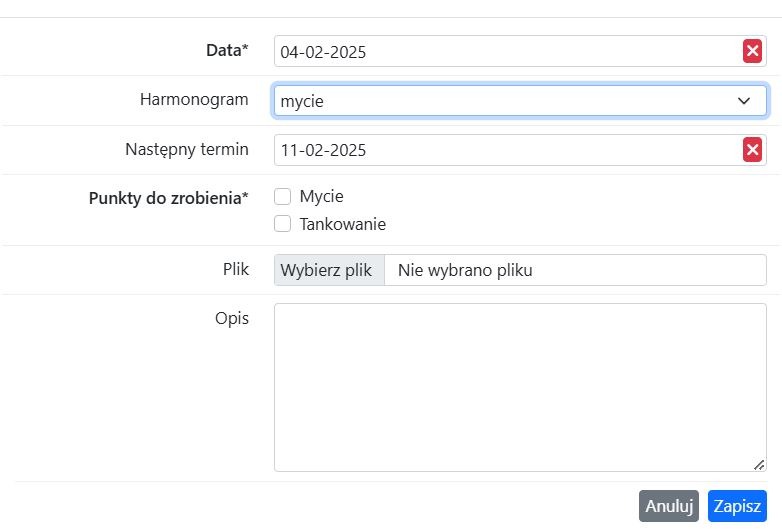Click the Anuluj button
Viewport: 782px width, 529px height.
(x=669, y=506)
